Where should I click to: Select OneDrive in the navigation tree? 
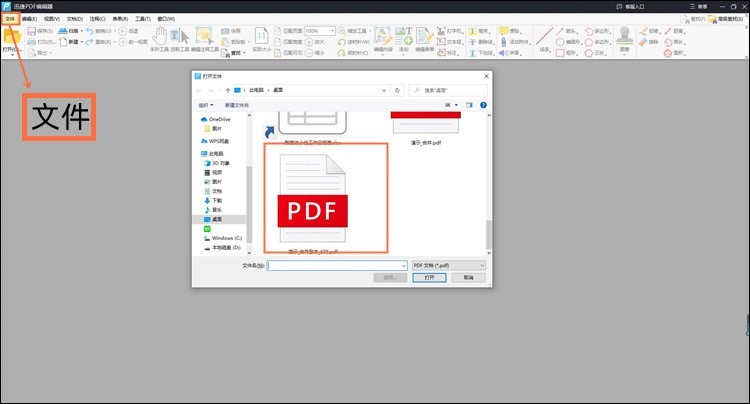click(x=216, y=119)
